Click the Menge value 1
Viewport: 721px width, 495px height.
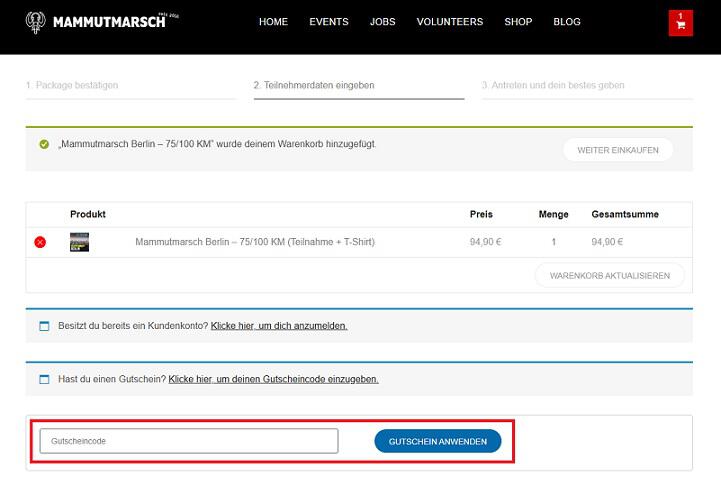point(554,242)
